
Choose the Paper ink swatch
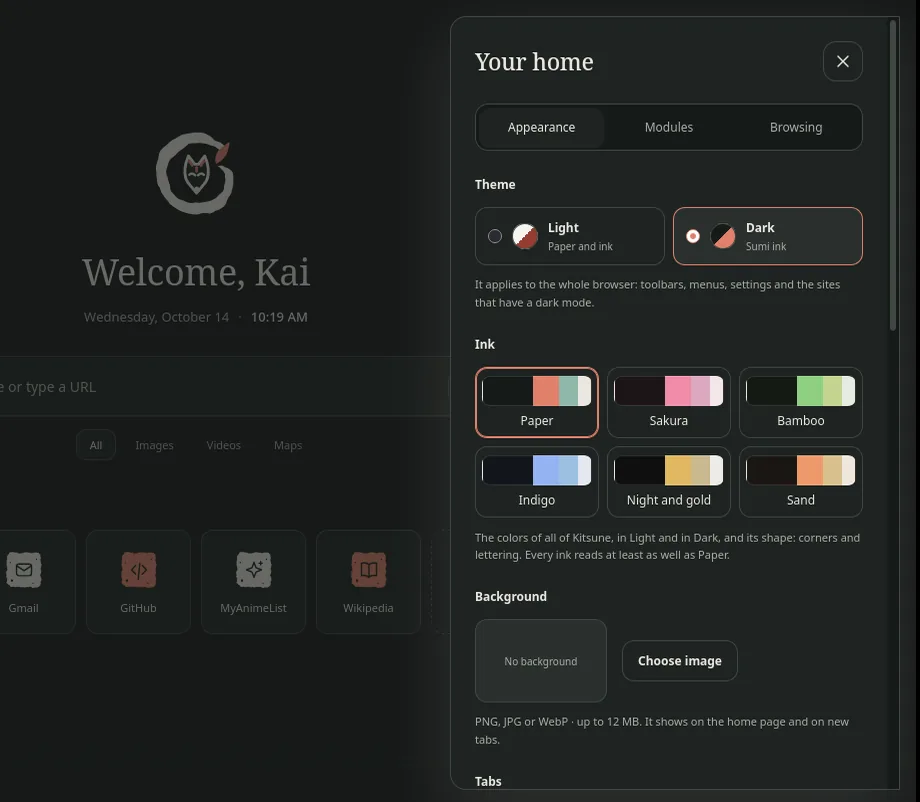click(x=536, y=402)
